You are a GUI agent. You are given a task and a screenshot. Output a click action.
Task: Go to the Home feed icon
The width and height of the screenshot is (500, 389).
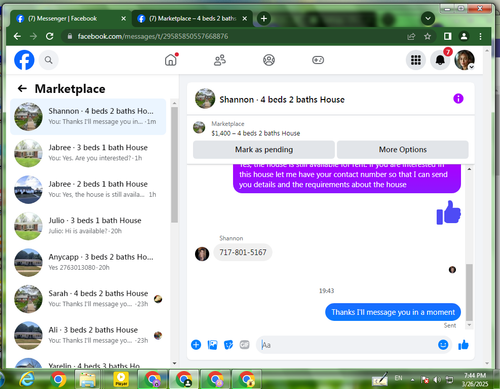171,60
